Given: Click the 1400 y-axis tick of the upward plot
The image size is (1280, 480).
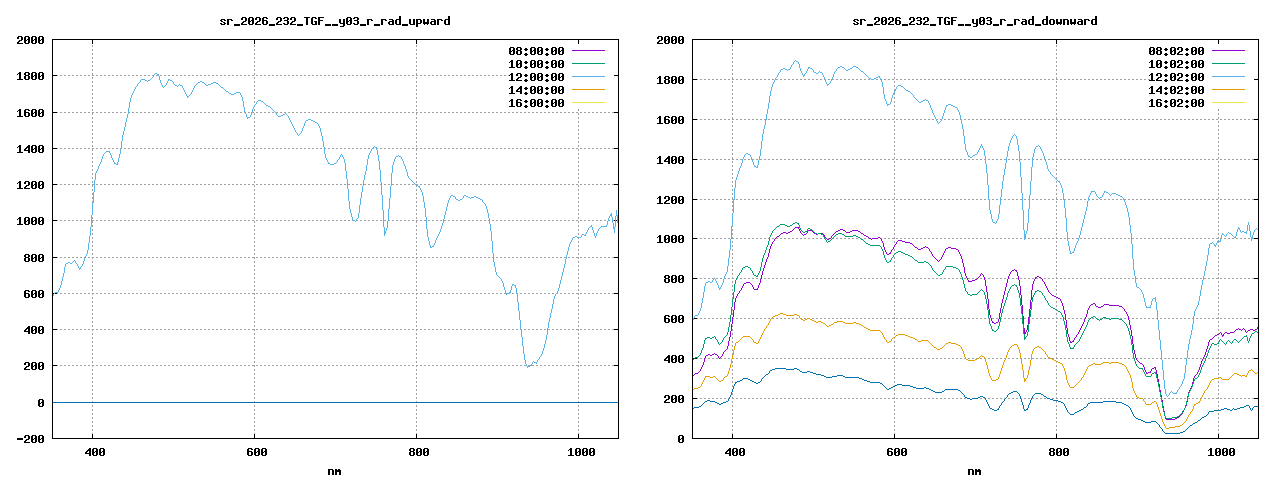Looking at the screenshot, I should pyautogui.click(x=30, y=149).
